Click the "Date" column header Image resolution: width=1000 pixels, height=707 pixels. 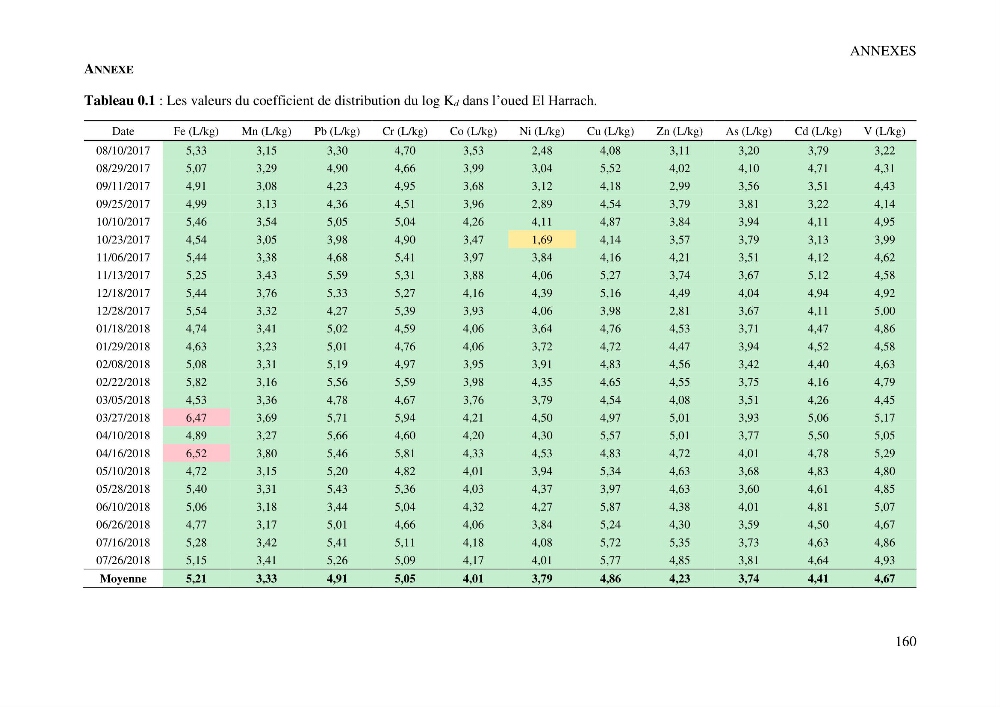[123, 131]
